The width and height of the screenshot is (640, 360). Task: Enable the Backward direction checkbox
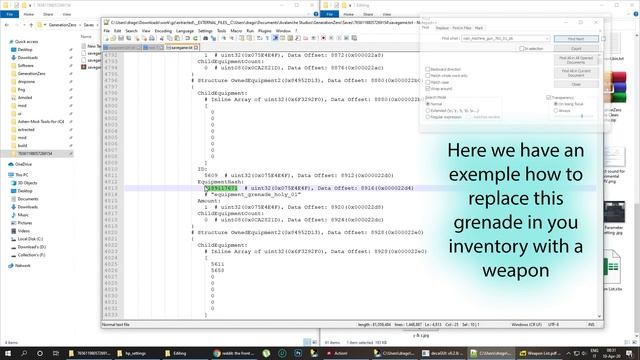click(428, 69)
